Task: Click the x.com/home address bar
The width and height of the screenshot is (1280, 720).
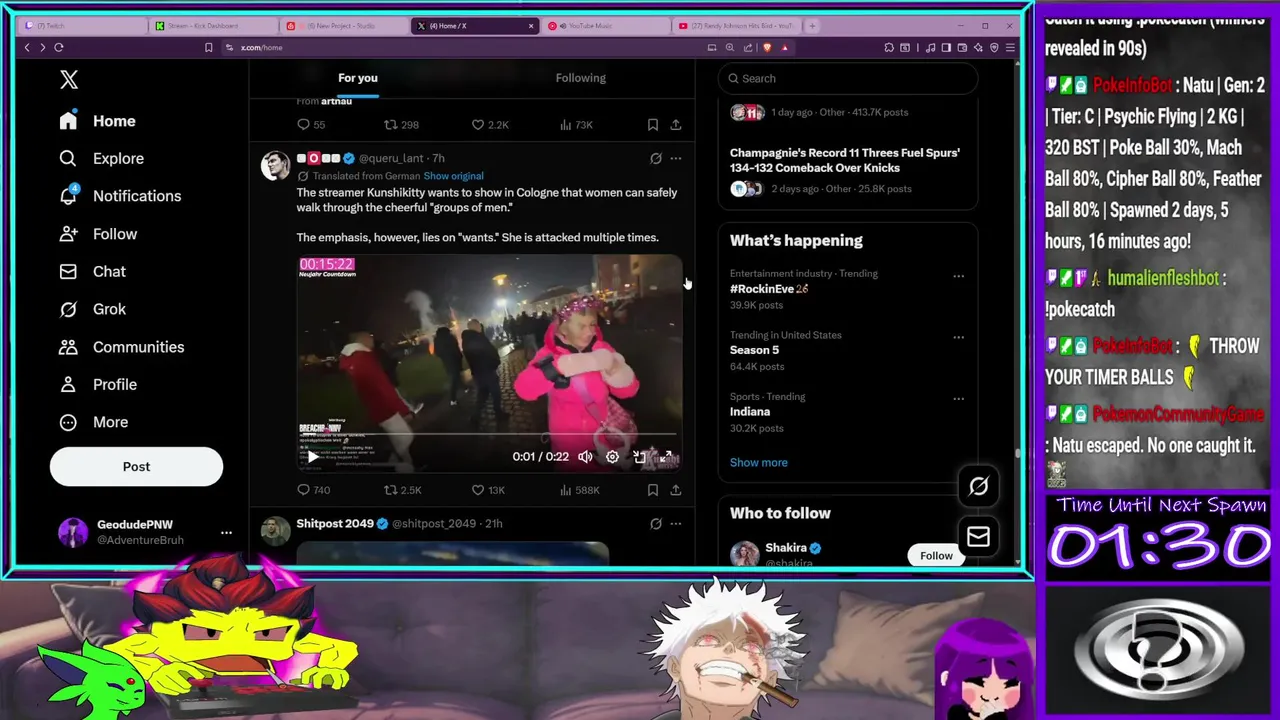Action: coord(261,48)
